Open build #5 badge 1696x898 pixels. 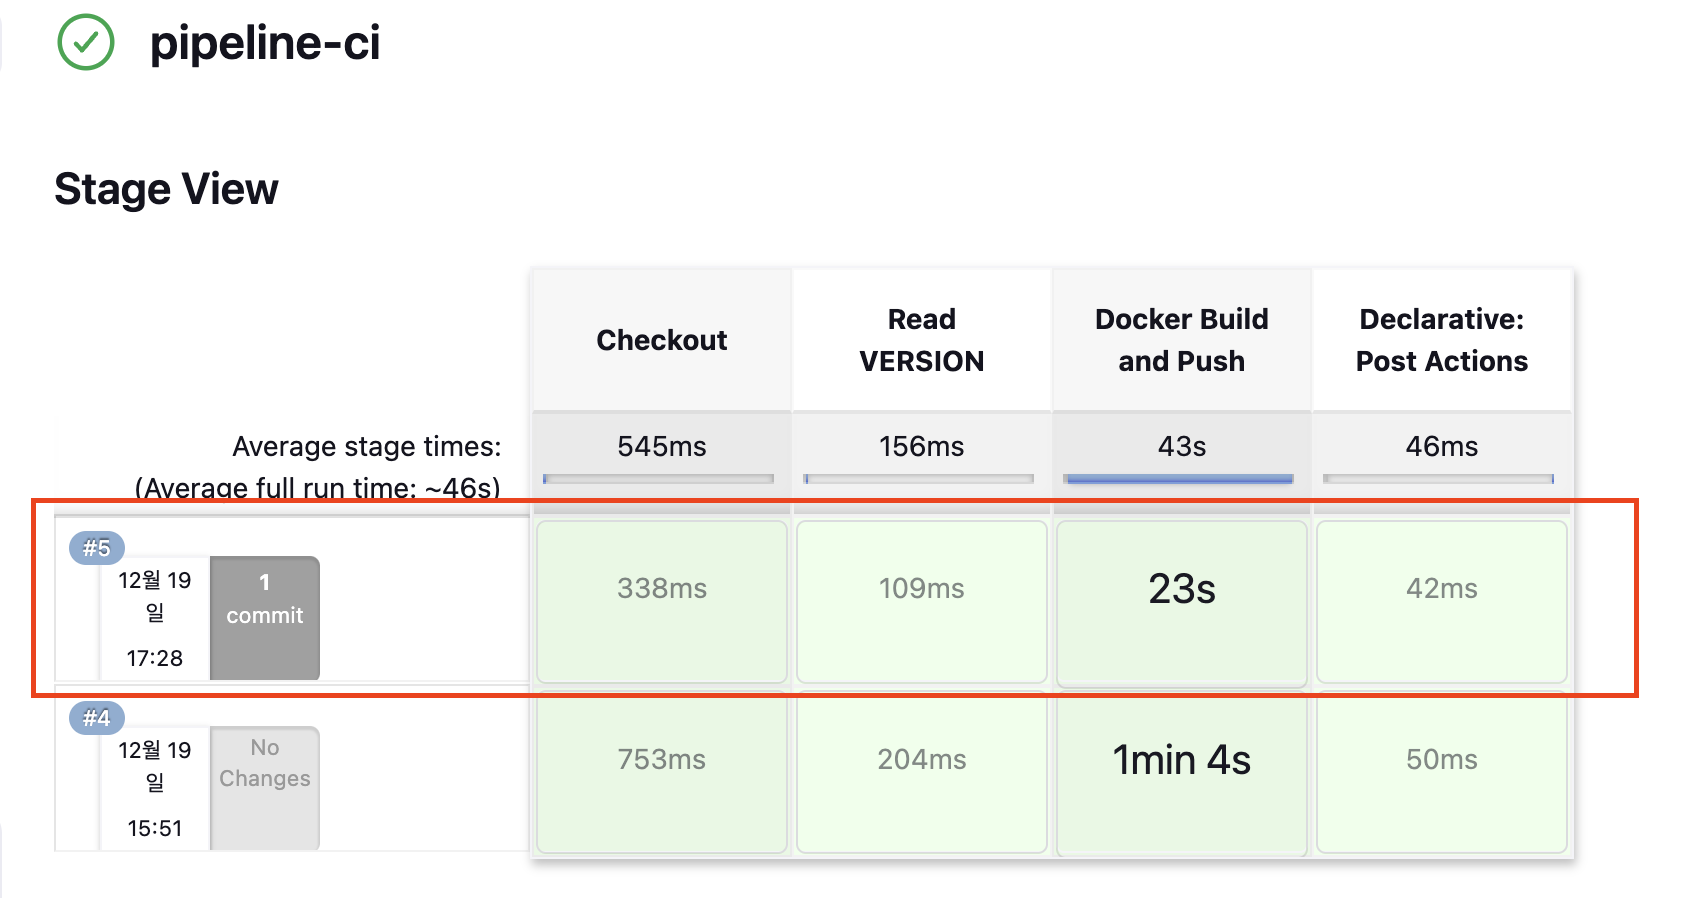click(x=97, y=548)
